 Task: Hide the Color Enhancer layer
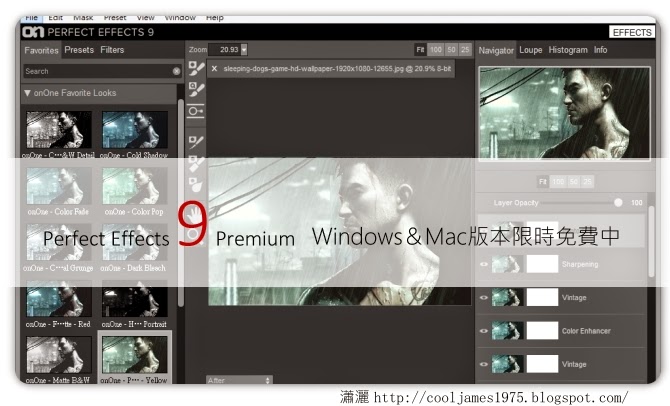pos(483,331)
